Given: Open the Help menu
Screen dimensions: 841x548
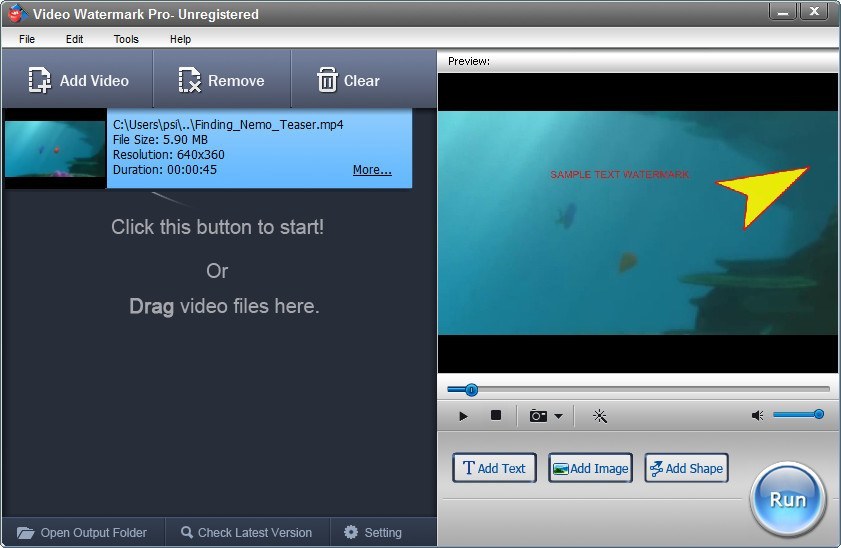Looking at the screenshot, I should (180, 39).
